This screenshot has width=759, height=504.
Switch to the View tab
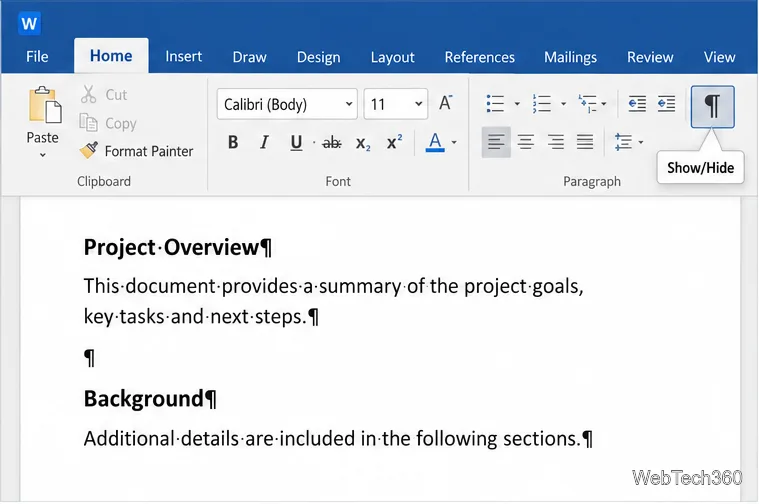[719, 57]
